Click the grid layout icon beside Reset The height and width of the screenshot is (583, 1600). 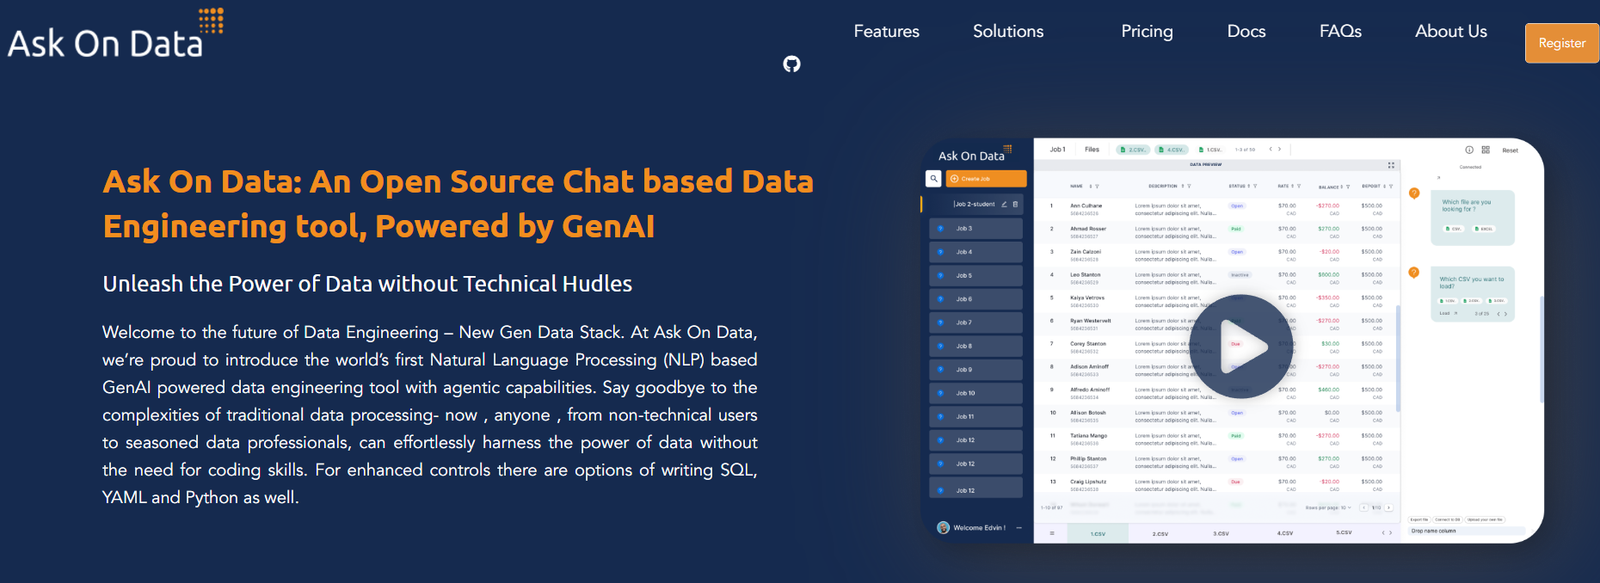[1485, 150]
